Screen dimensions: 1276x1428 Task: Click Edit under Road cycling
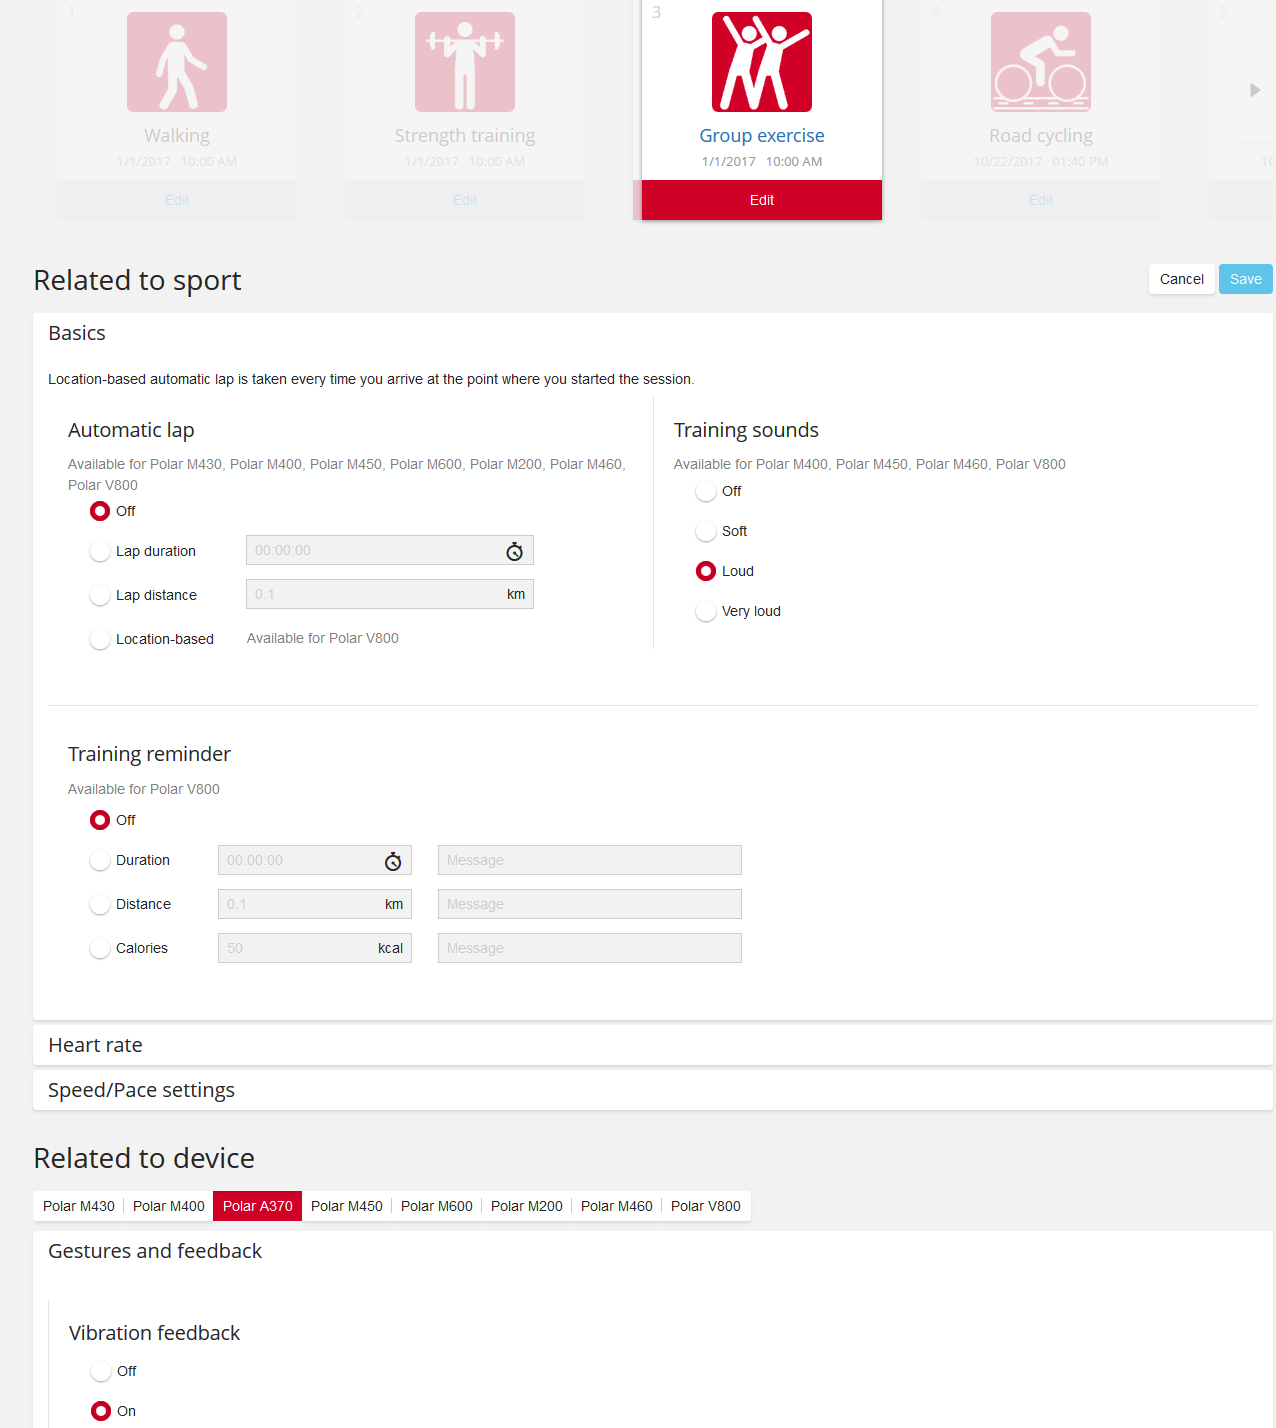[1041, 200]
